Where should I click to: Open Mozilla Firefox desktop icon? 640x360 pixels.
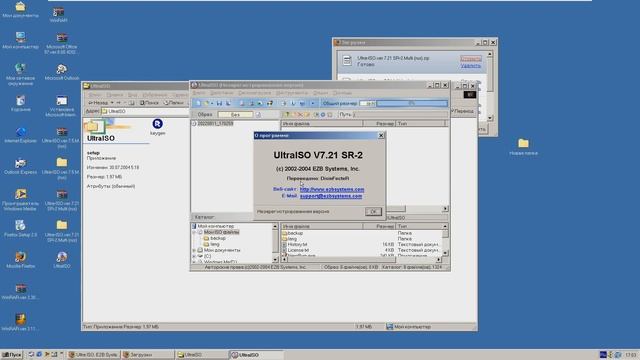click(20, 260)
